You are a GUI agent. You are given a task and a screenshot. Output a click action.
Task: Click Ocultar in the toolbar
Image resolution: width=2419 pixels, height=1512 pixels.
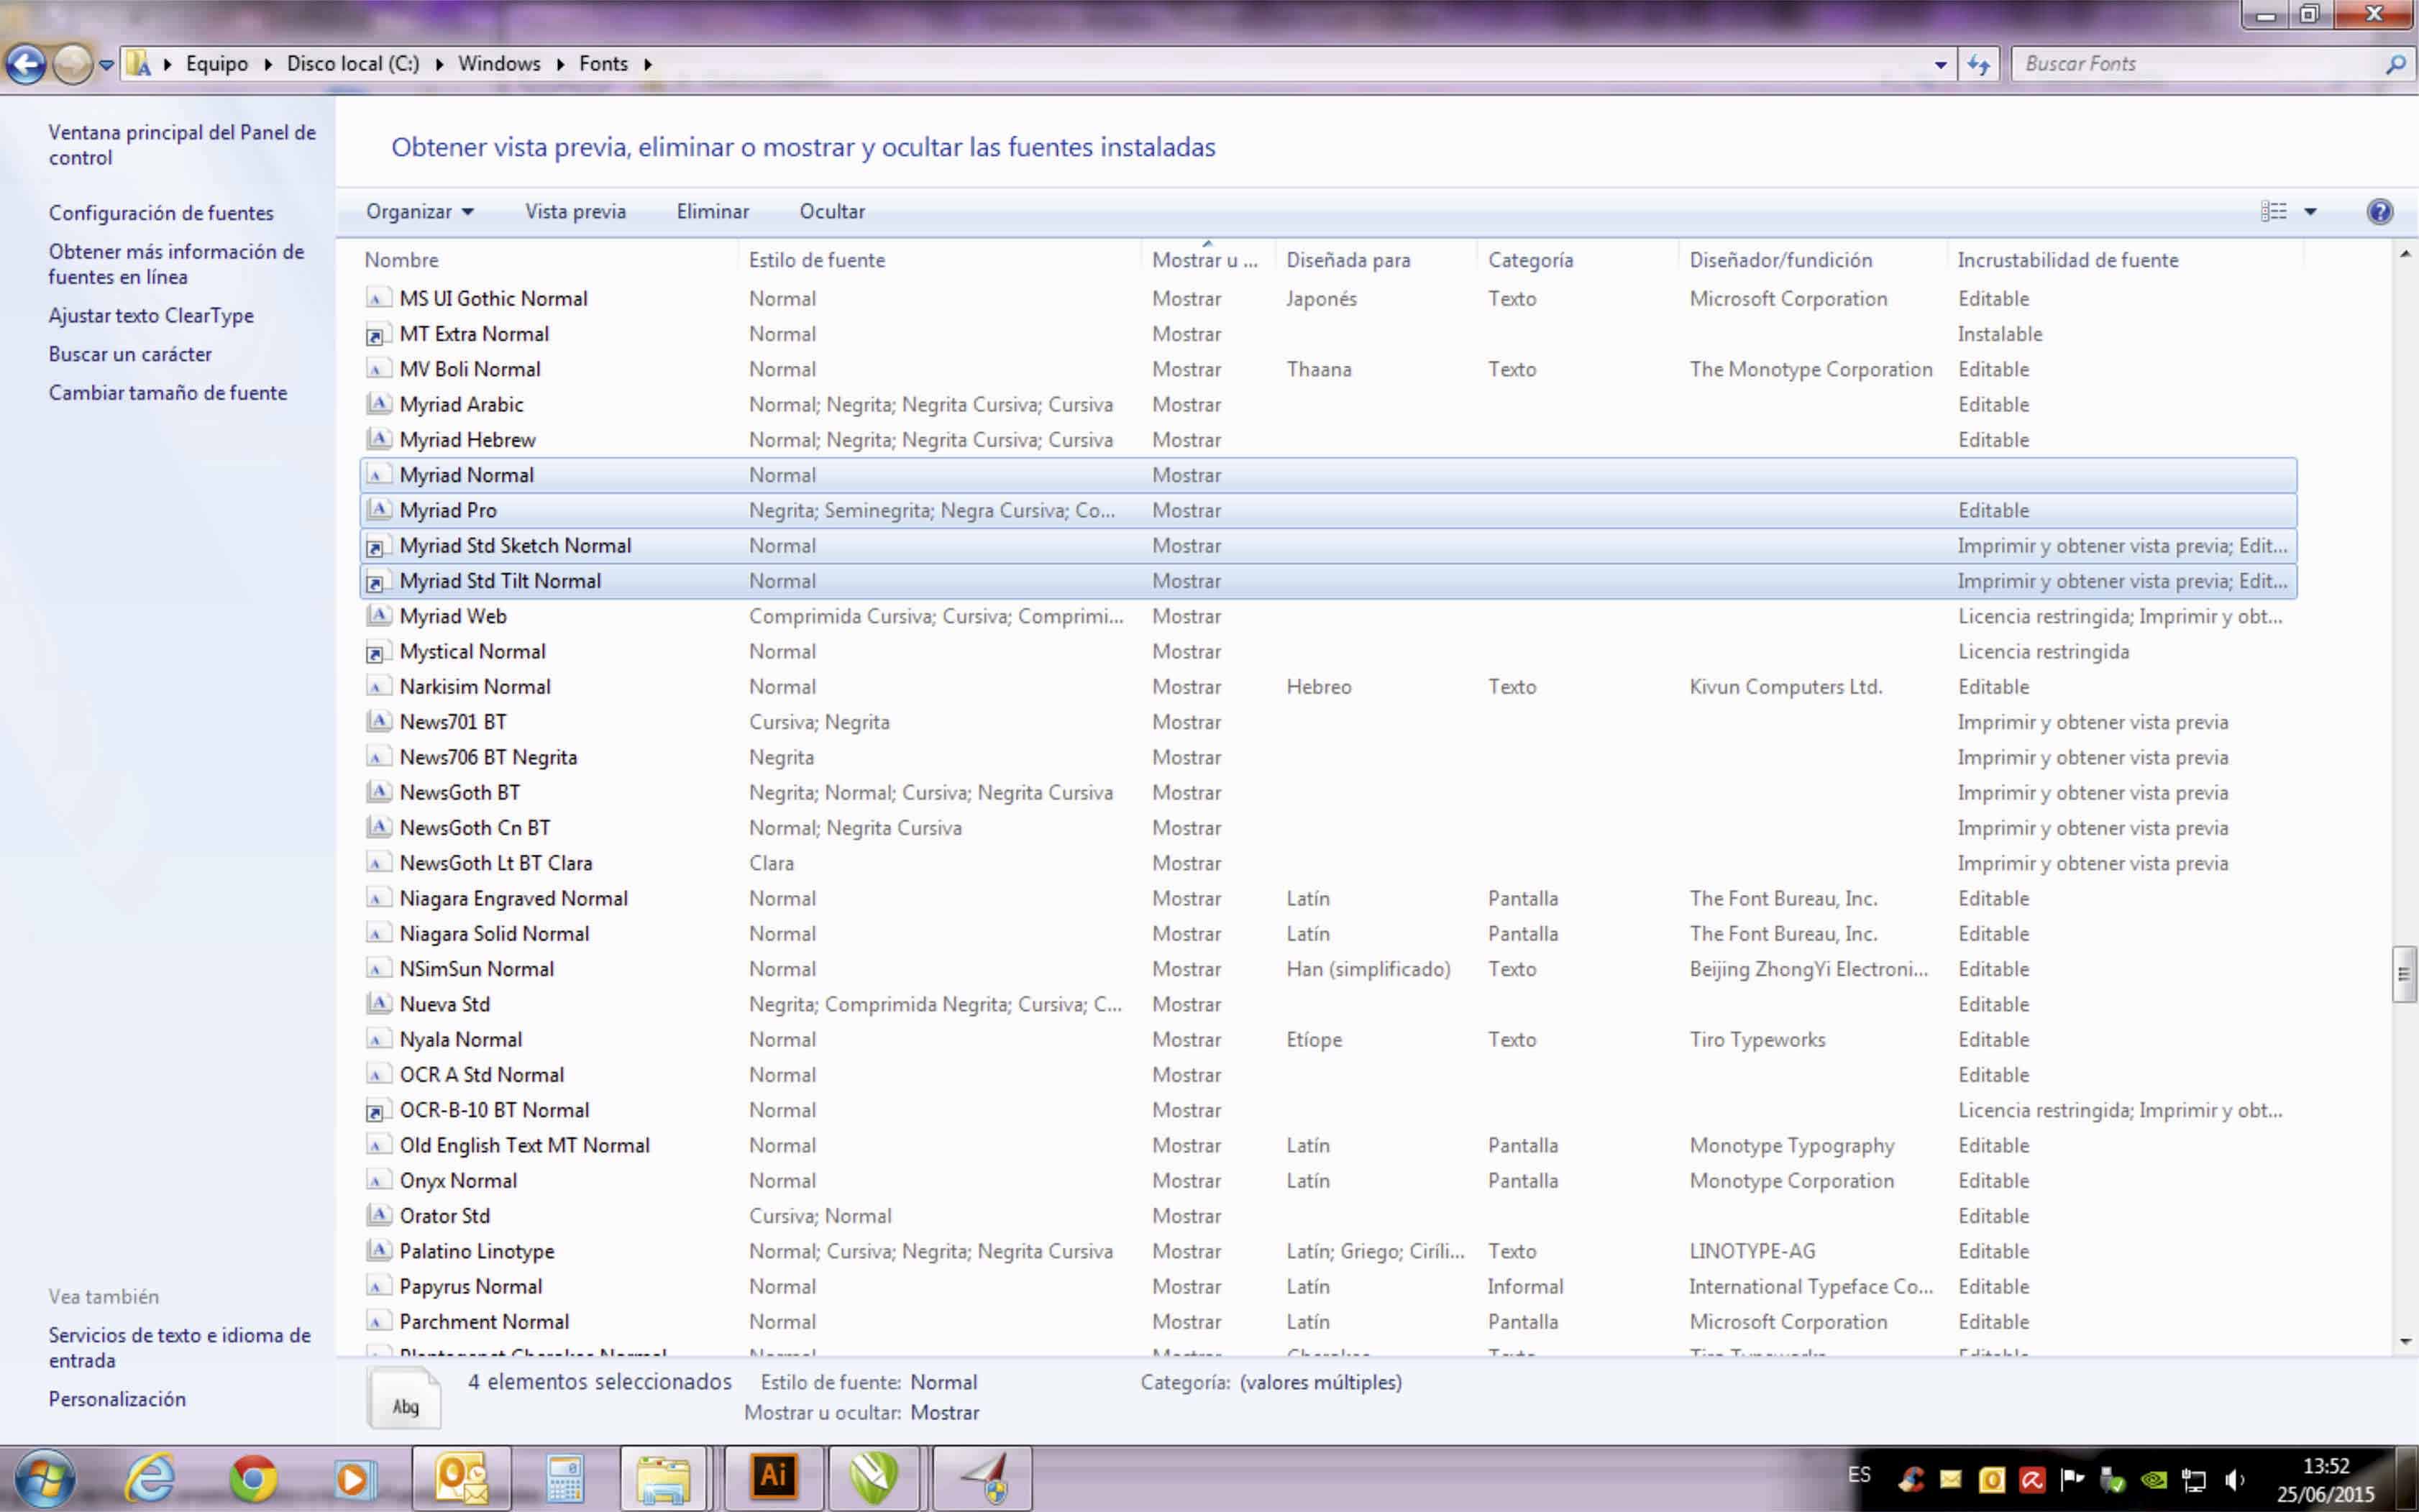[832, 211]
